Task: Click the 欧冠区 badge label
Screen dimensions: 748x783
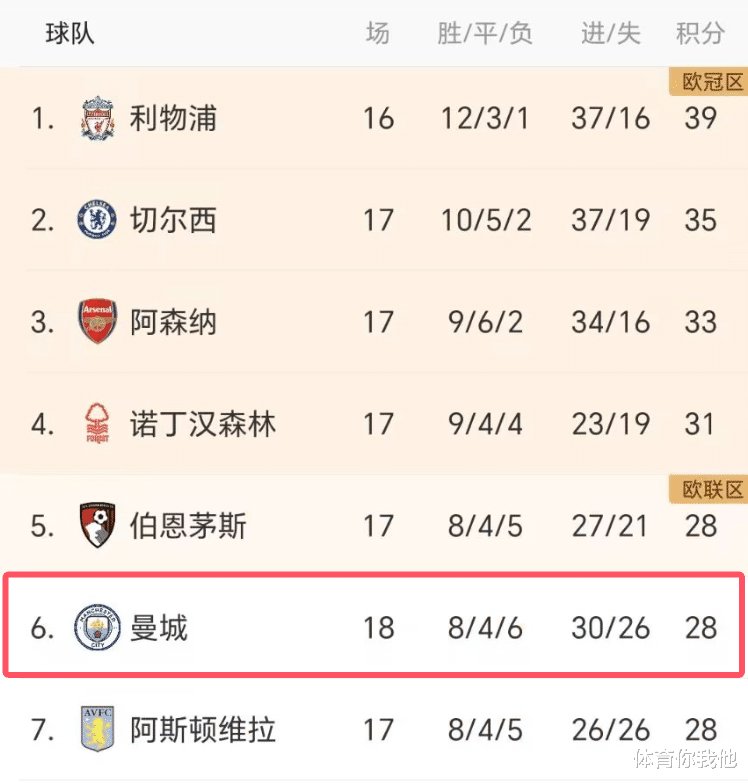Action: 709,82
